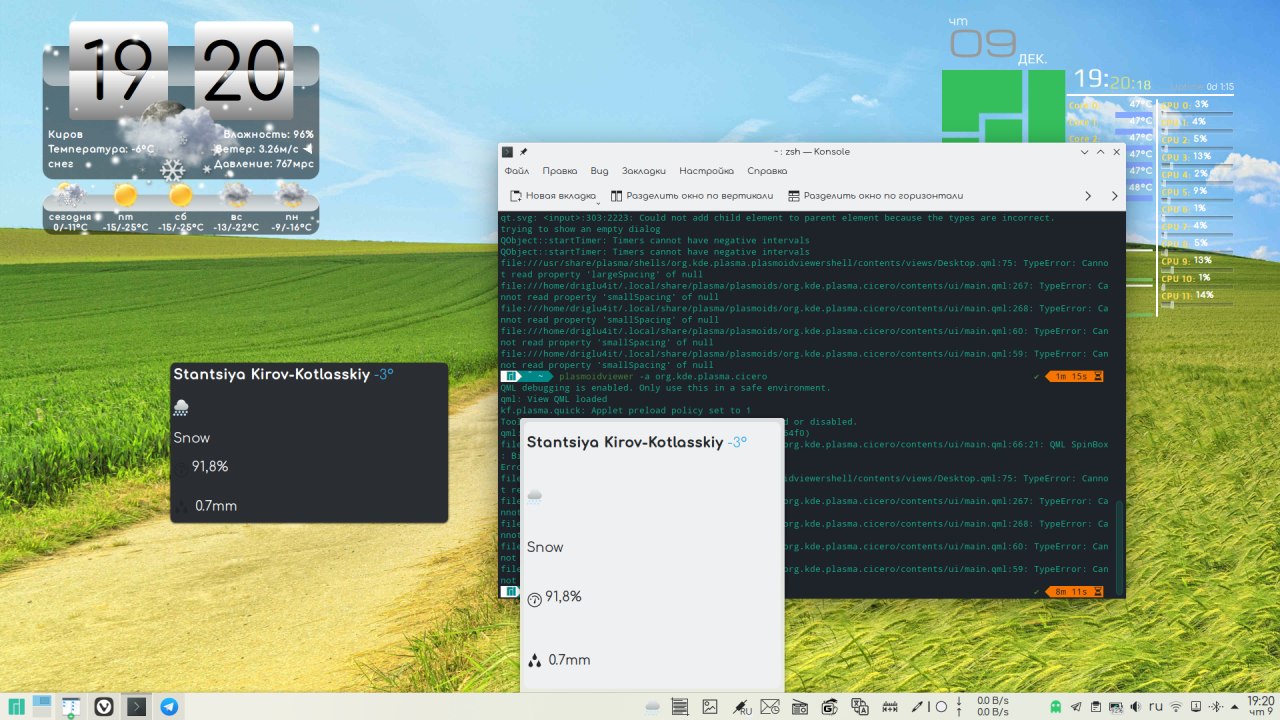This screenshot has height=720, width=1280.
Task: Open the Вид menu in Konsole
Action: (x=599, y=171)
